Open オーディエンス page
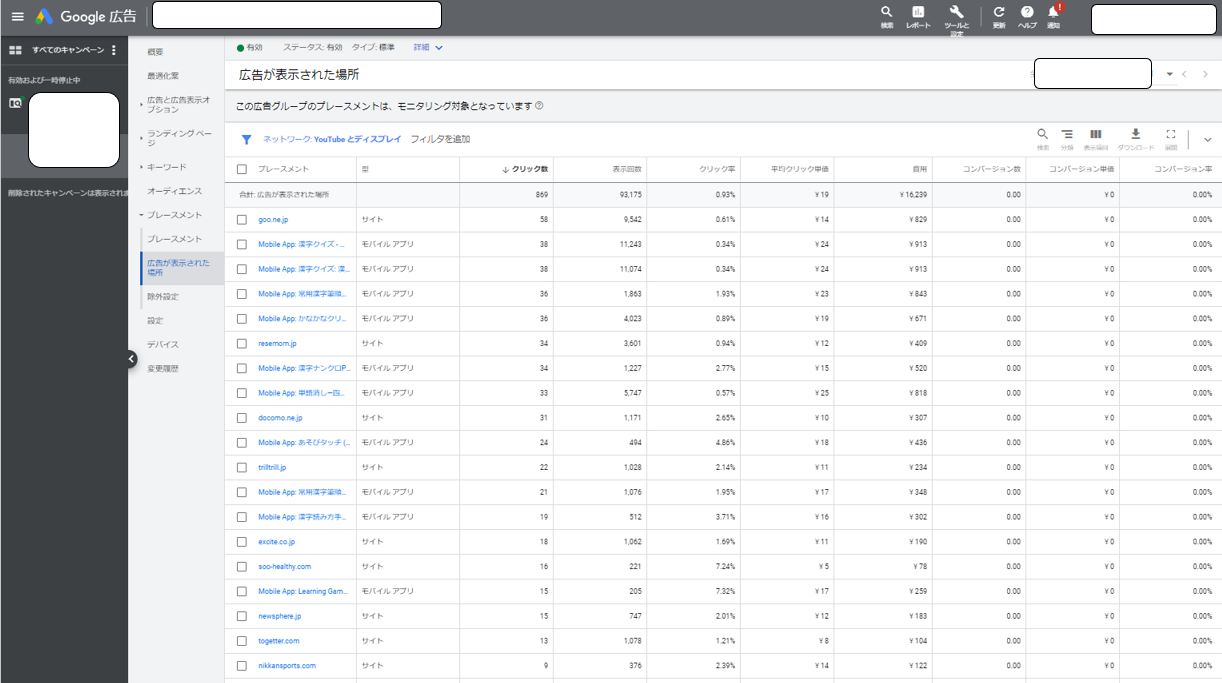The height and width of the screenshot is (683, 1222). click(x=174, y=191)
